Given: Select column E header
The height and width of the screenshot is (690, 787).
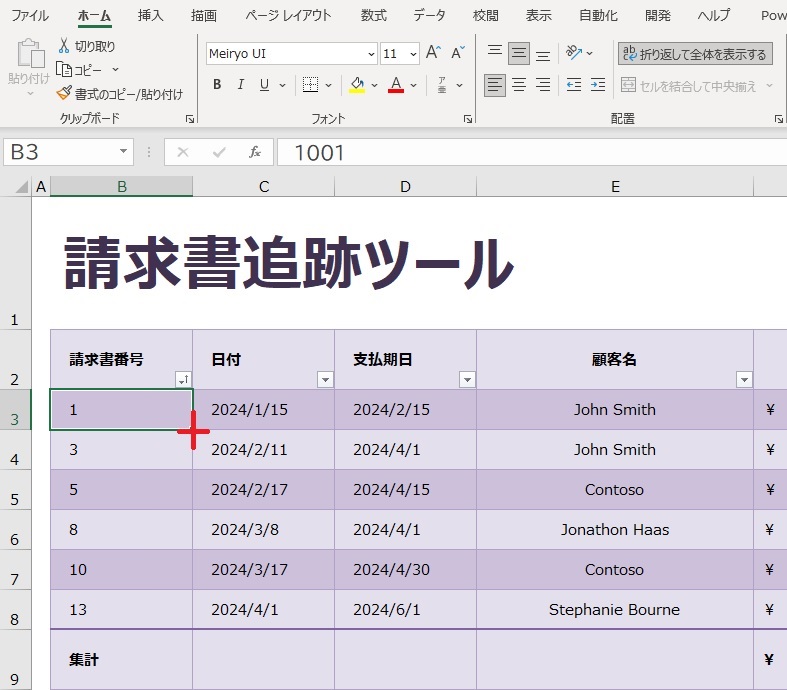Looking at the screenshot, I should tap(615, 187).
